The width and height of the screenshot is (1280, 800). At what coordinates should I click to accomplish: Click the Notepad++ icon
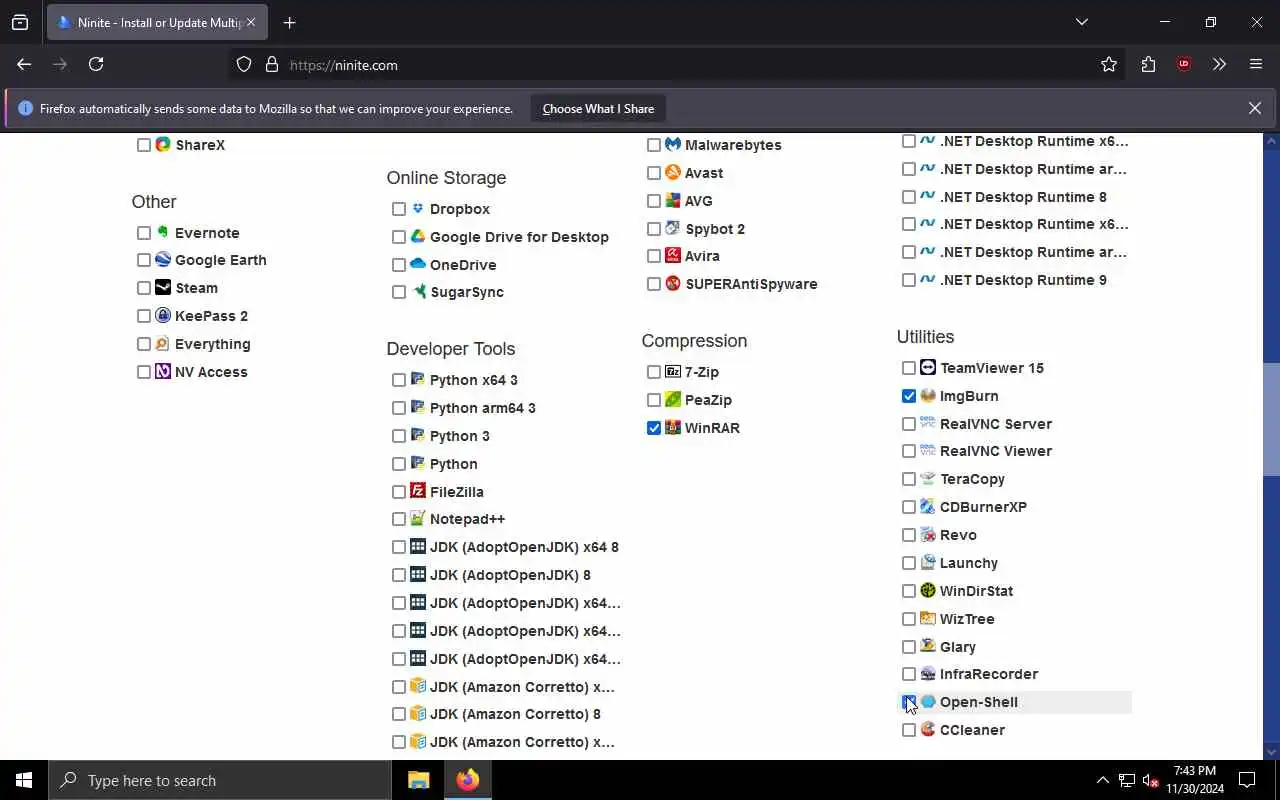[418, 519]
